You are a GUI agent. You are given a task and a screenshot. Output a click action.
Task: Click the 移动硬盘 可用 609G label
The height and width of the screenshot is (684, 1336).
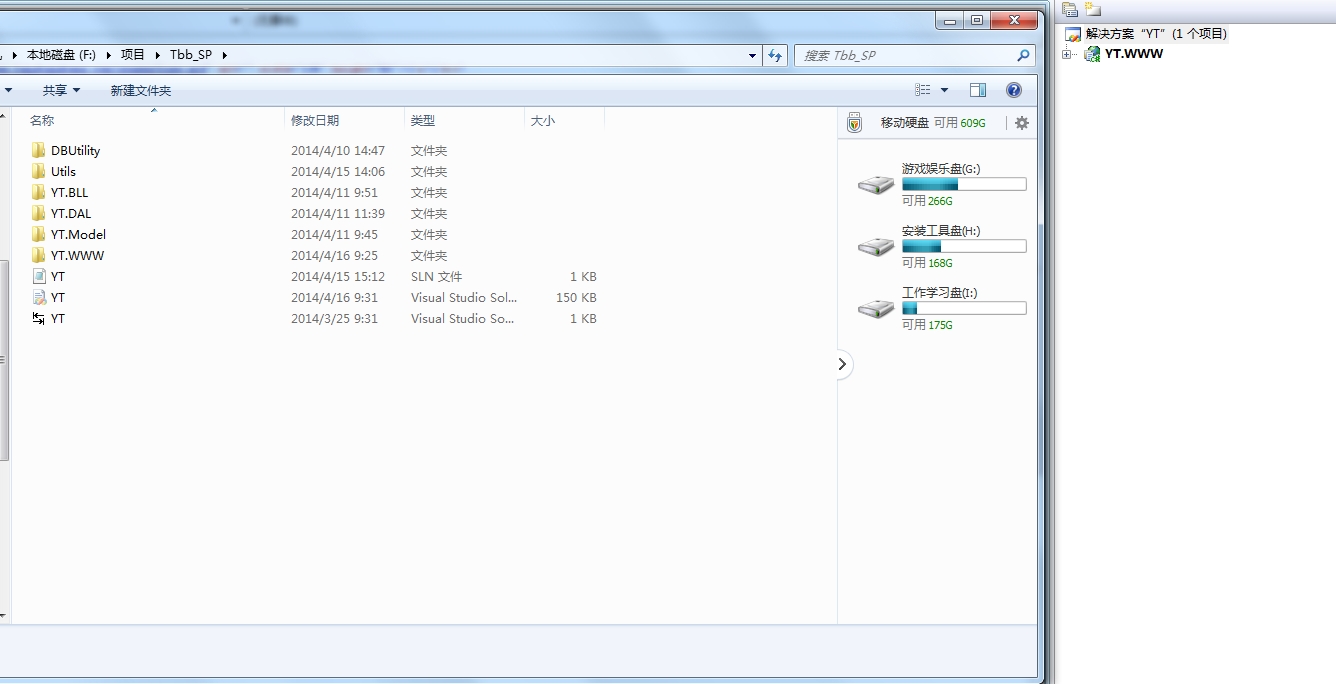(x=933, y=123)
